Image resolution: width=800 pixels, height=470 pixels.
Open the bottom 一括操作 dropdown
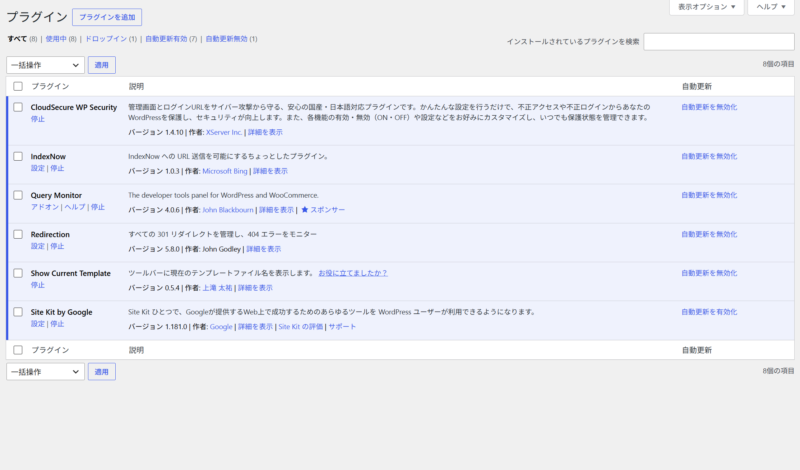(45, 372)
